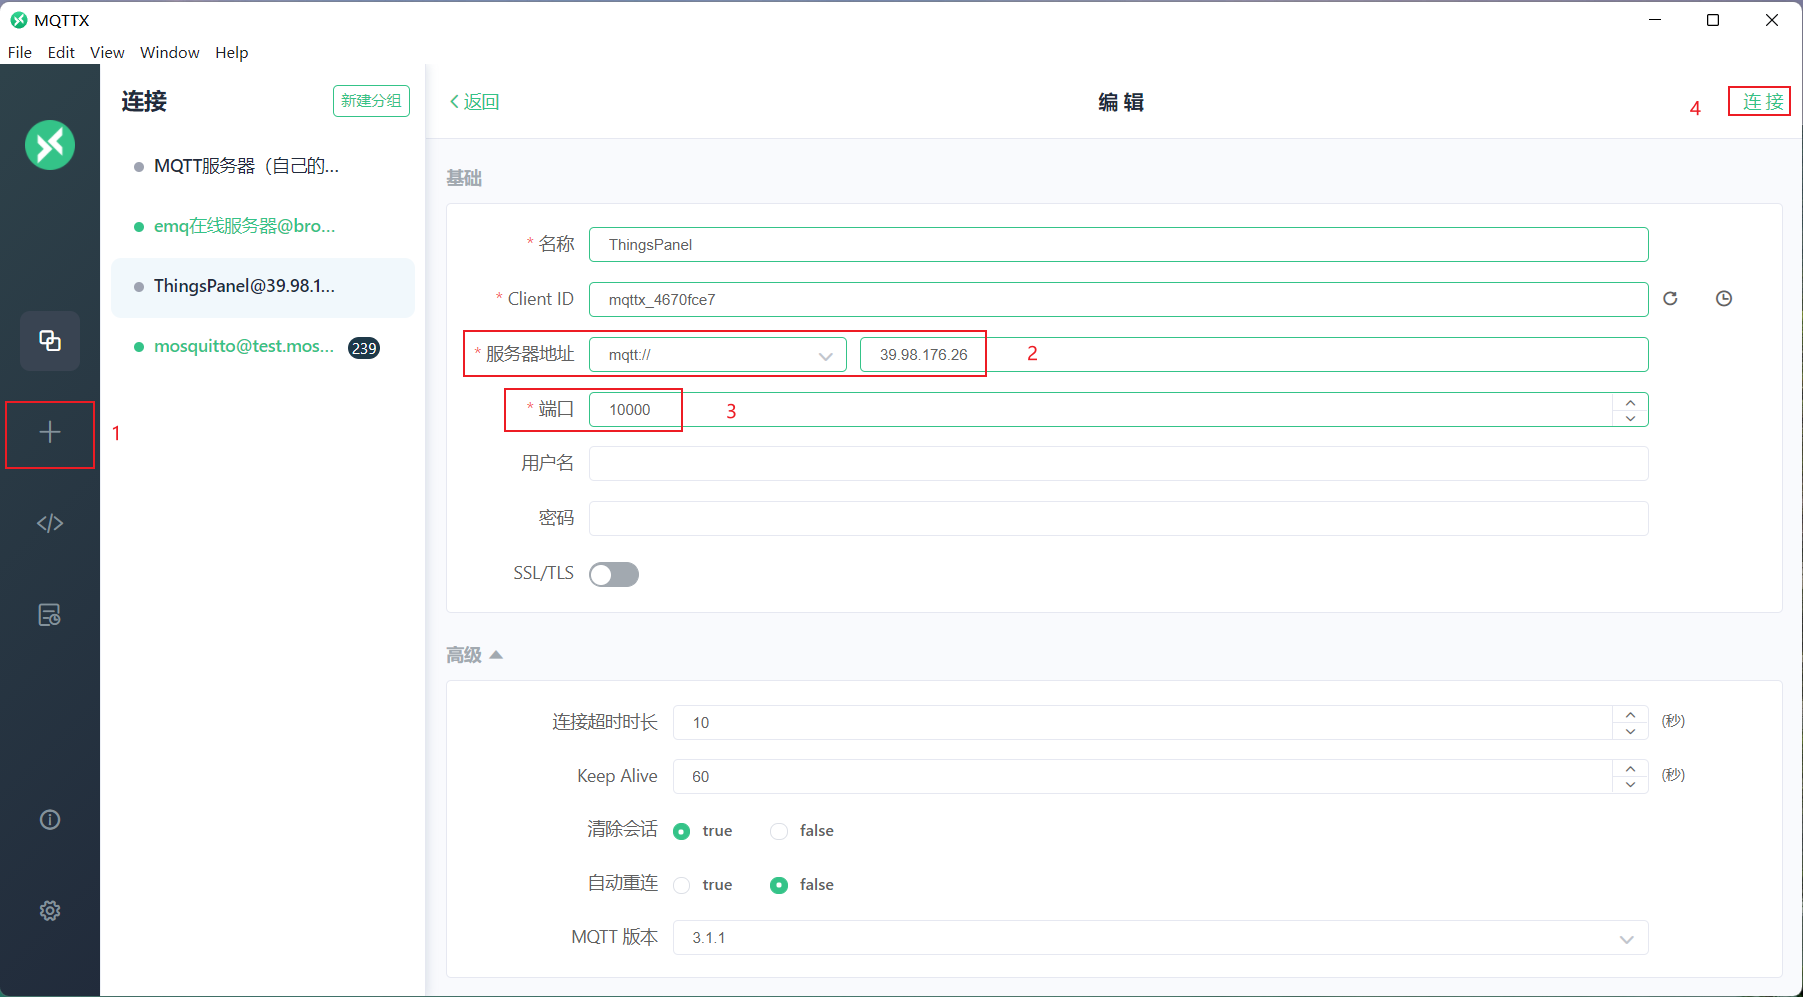This screenshot has height=997, width=1803.
Task: Click the 连接 button to connect
Action: (x=1762, y=102)
